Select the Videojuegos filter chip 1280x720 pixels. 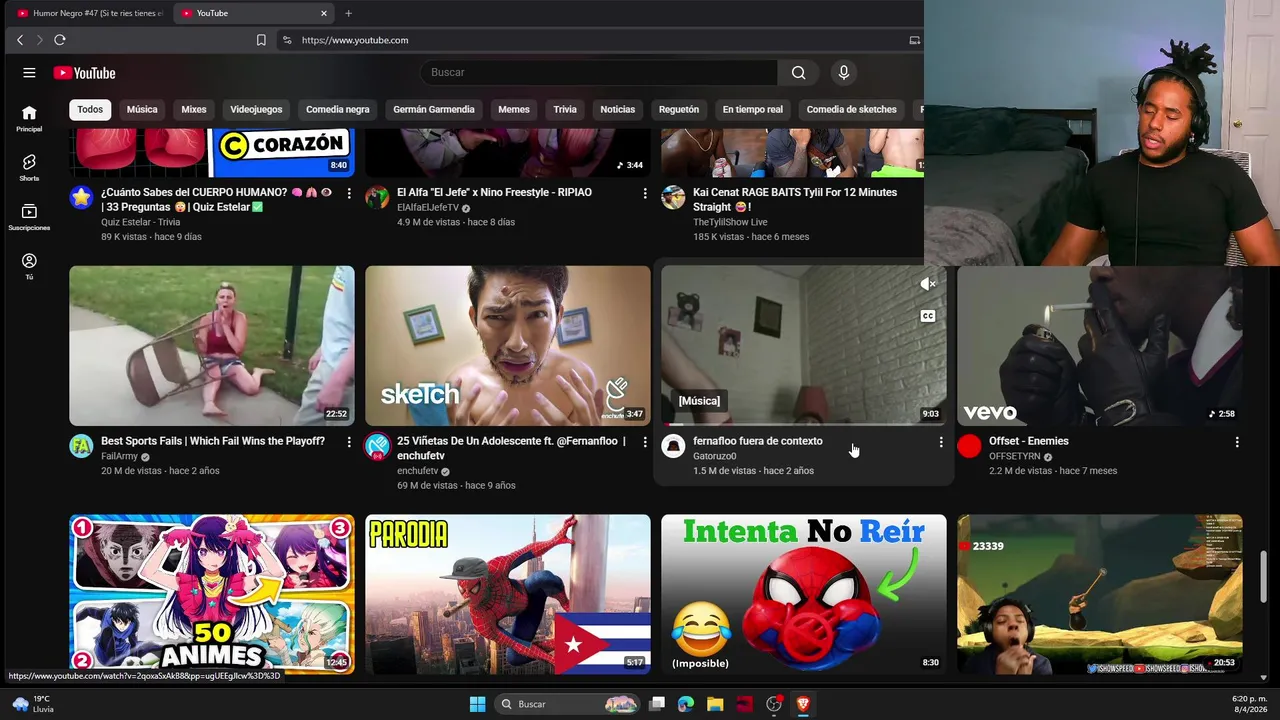(x=256, y=109)
